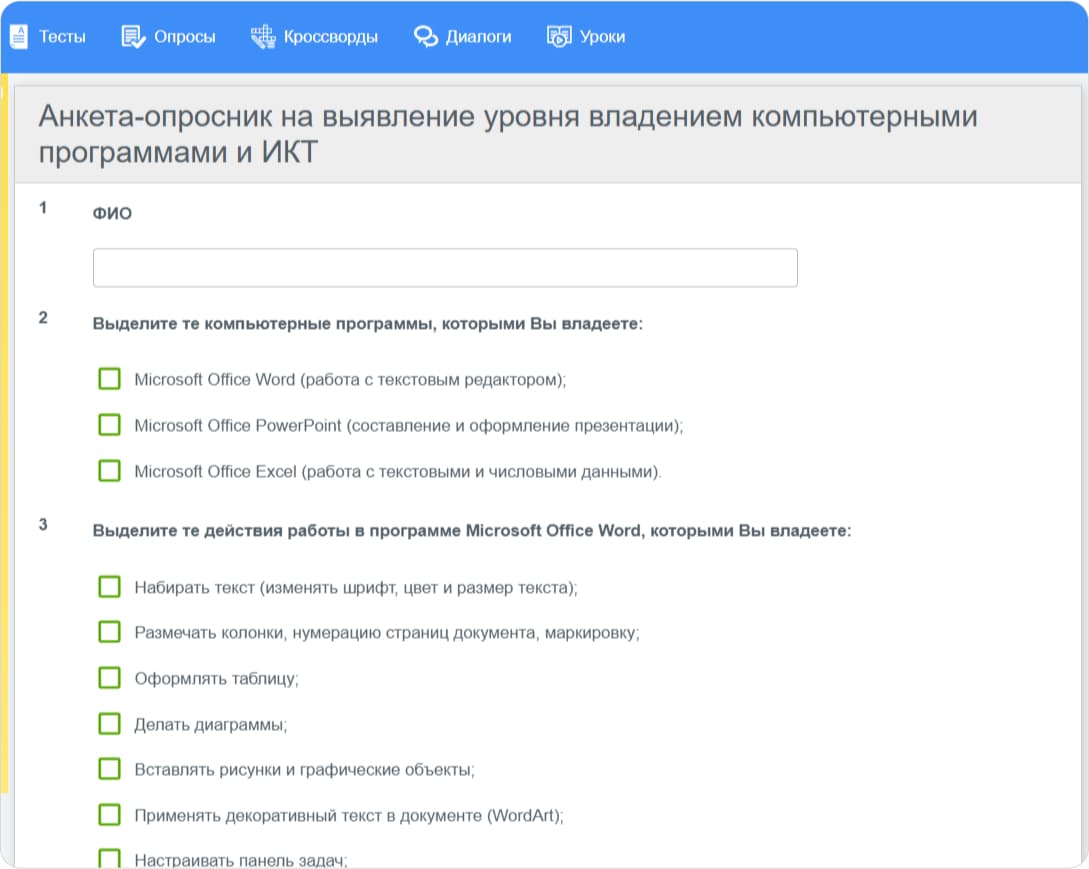This screenshot has height=869, width=1089.
Task: Check Microsoft Office Excel checkbox
Action: pyautogui.click(x=109, y=470)
